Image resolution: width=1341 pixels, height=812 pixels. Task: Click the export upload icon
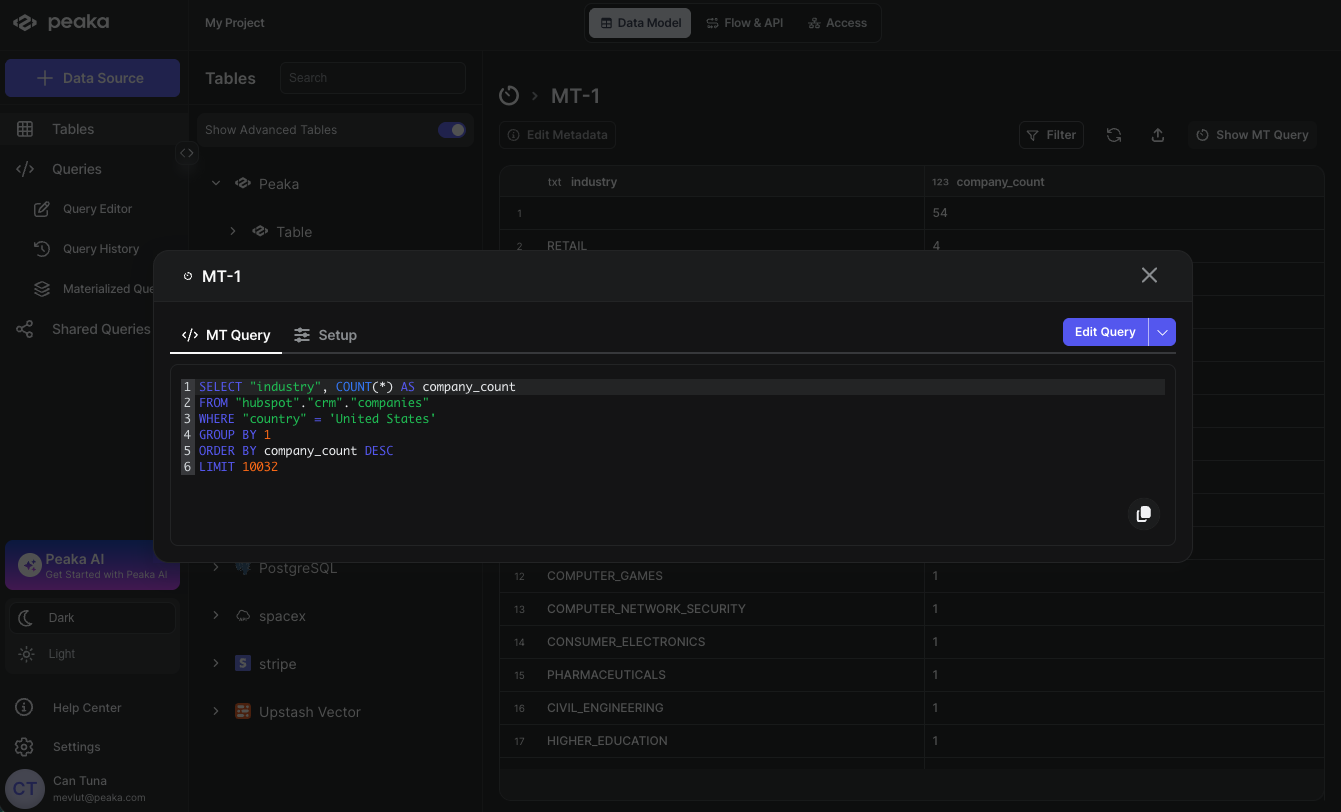click(1158, 135)
